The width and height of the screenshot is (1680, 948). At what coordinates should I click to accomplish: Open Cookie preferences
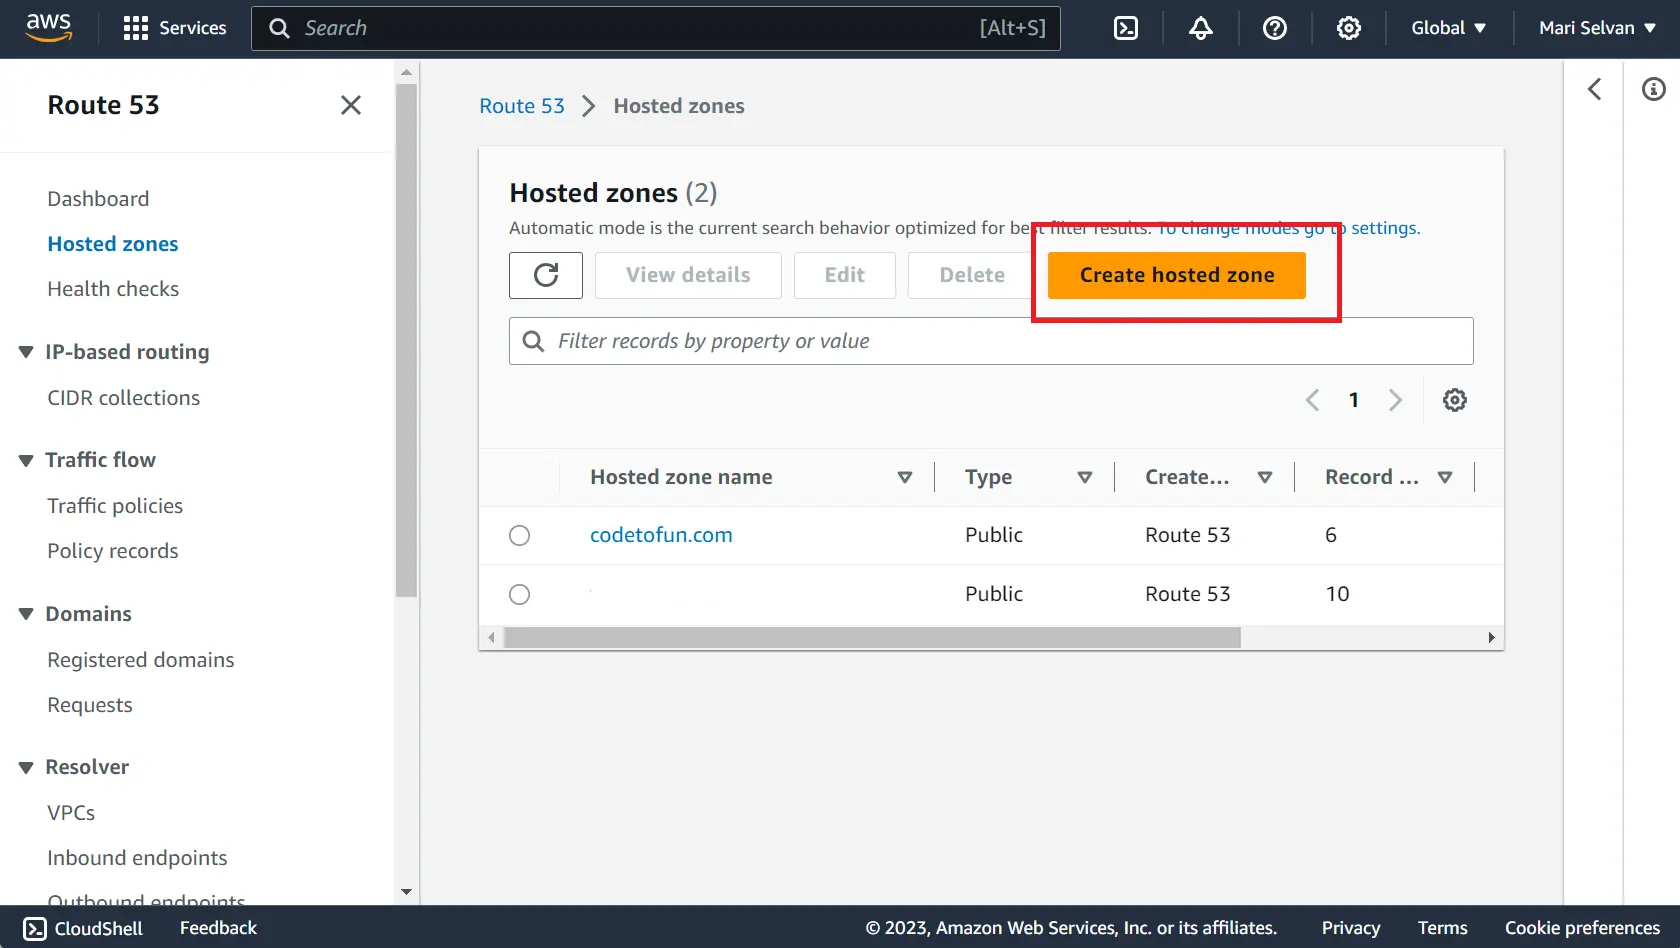click(x=1582, y=928)
